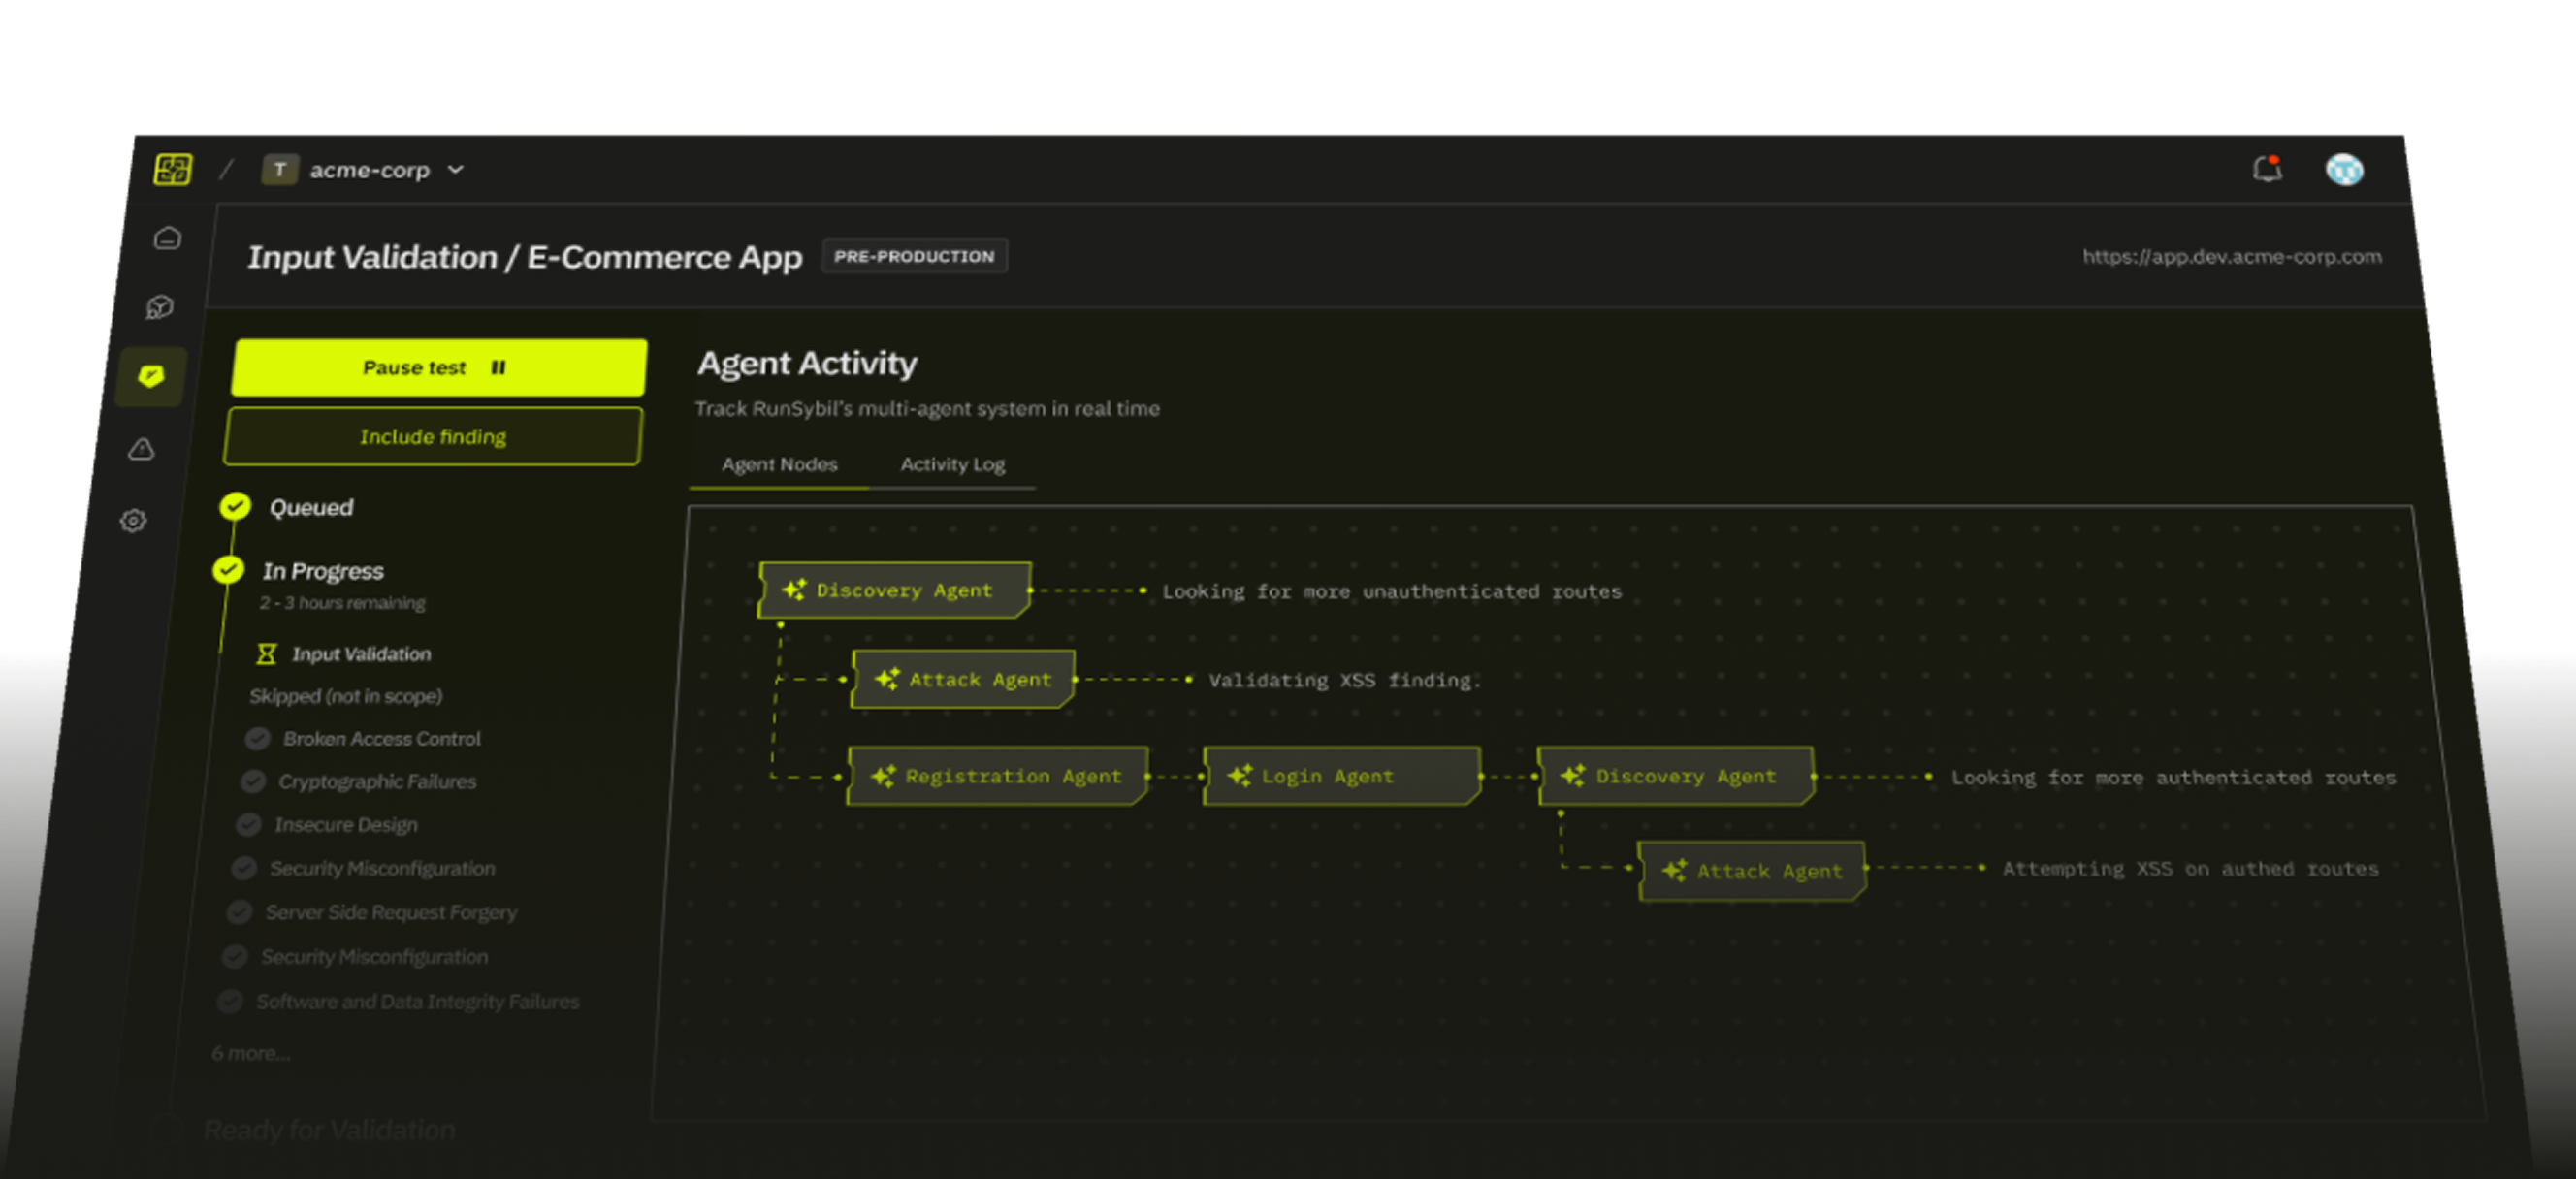The width and height of the screenshot is (2576, 1179).
Task: Select the Discovery Agent node in the graph
Action: (x=895, y=590)
